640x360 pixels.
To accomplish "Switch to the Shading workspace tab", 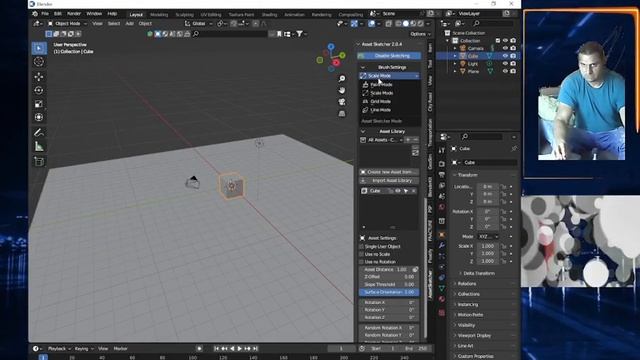I will [269, 15].
